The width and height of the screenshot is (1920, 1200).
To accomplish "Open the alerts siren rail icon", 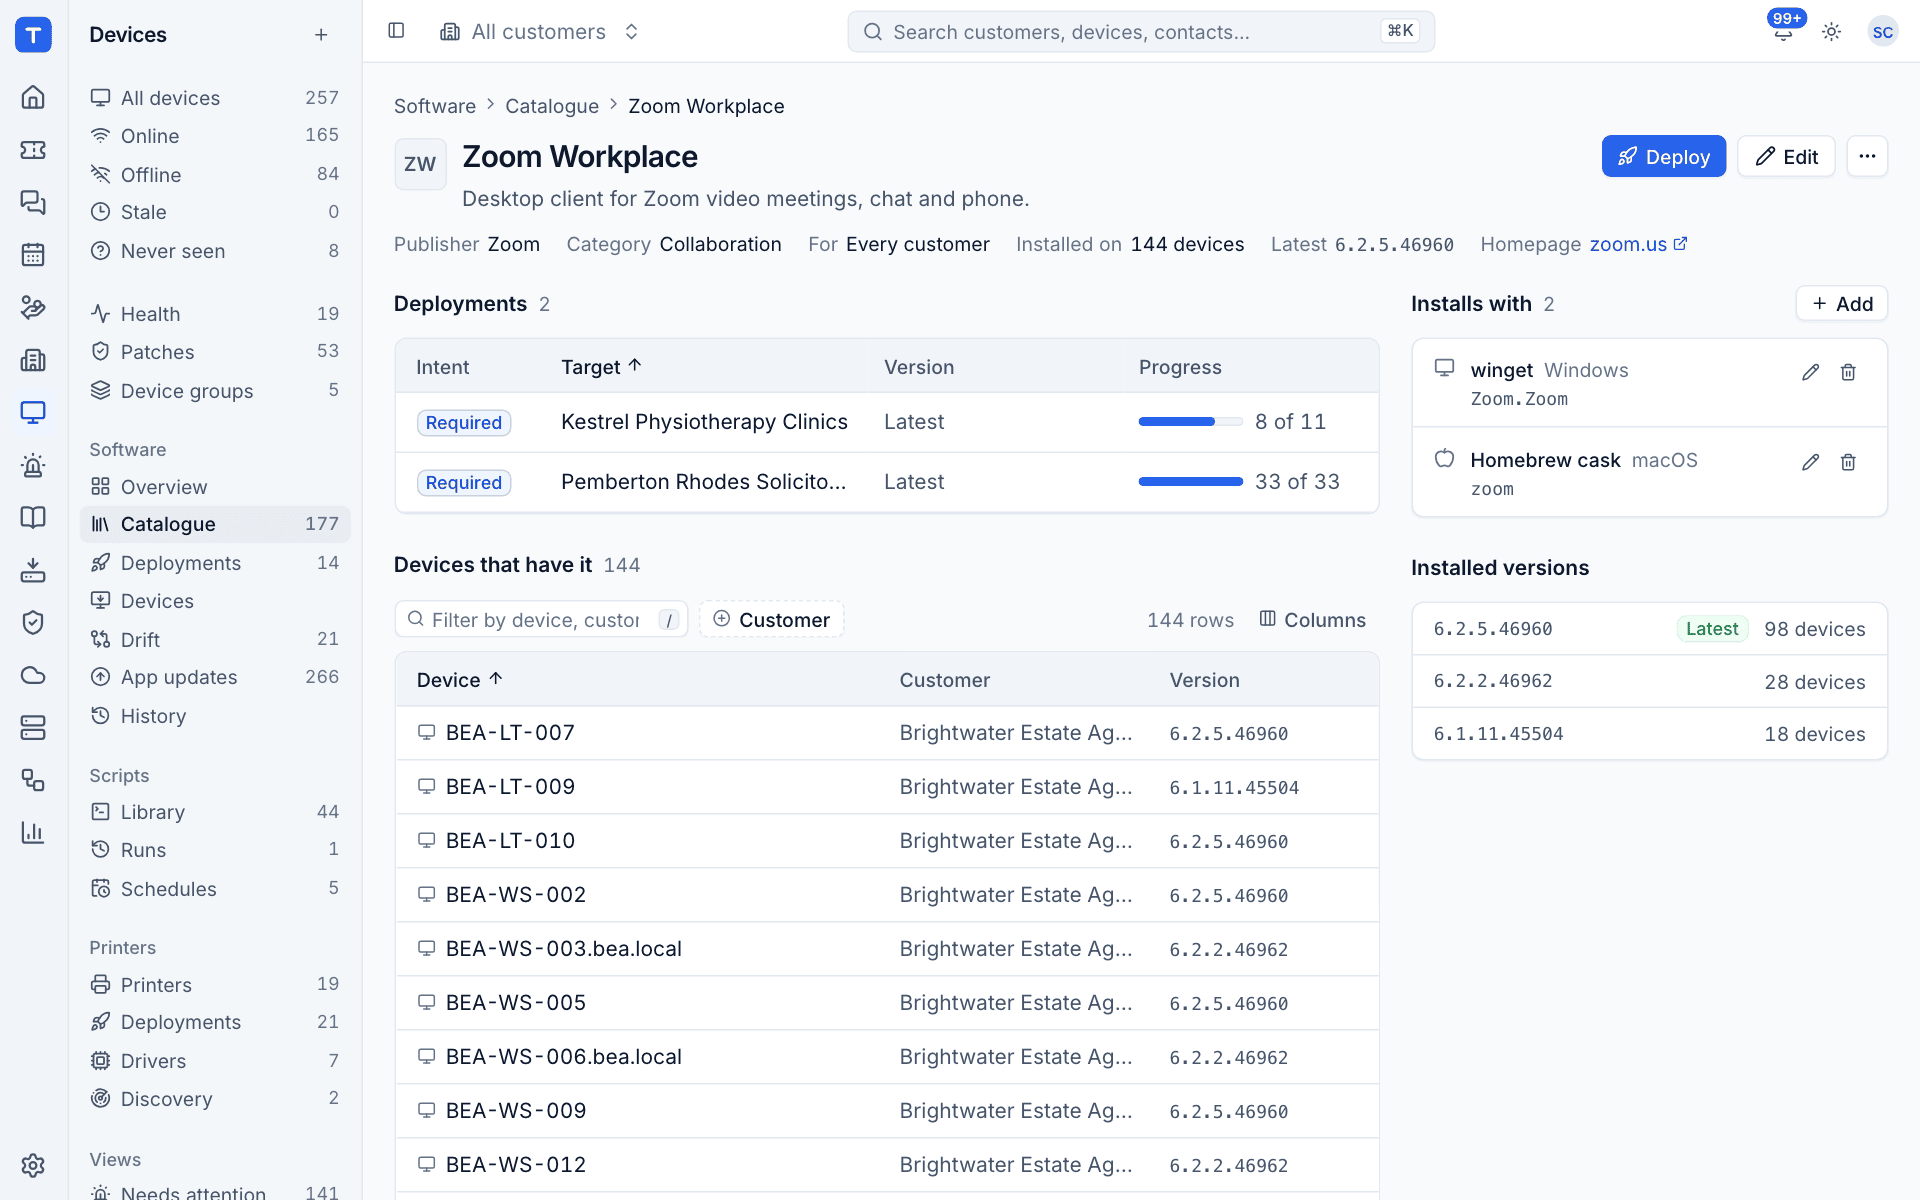I will (x=33, y=465).
